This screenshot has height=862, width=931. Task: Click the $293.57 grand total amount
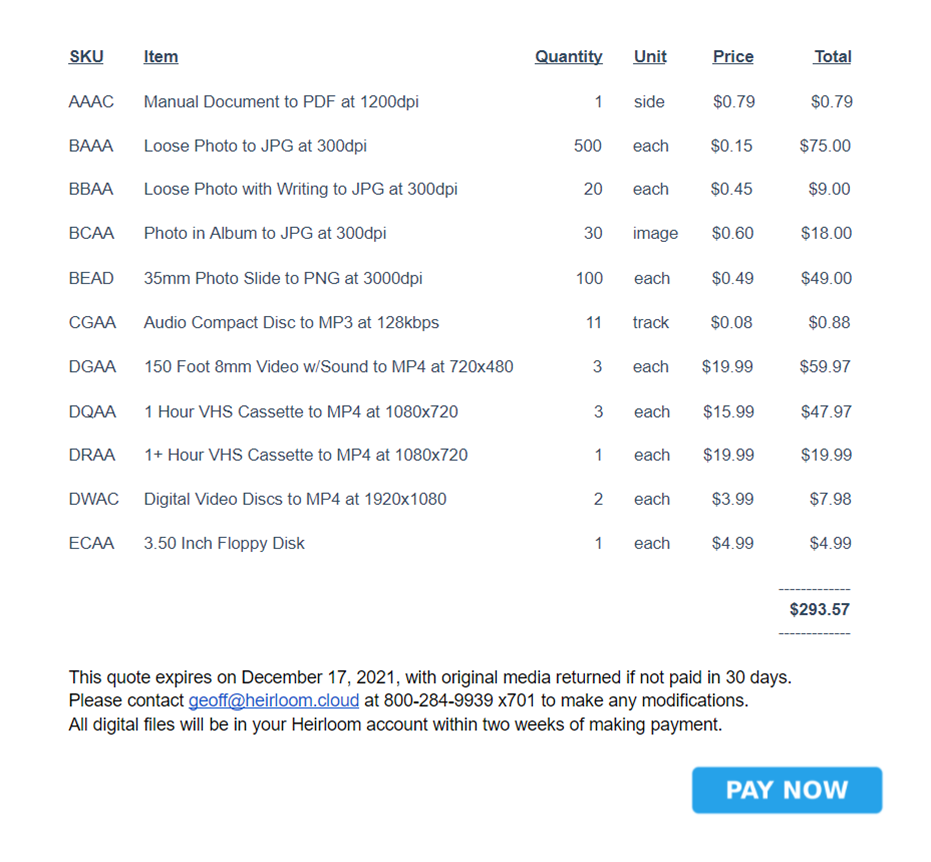click(x=819, y=609)
